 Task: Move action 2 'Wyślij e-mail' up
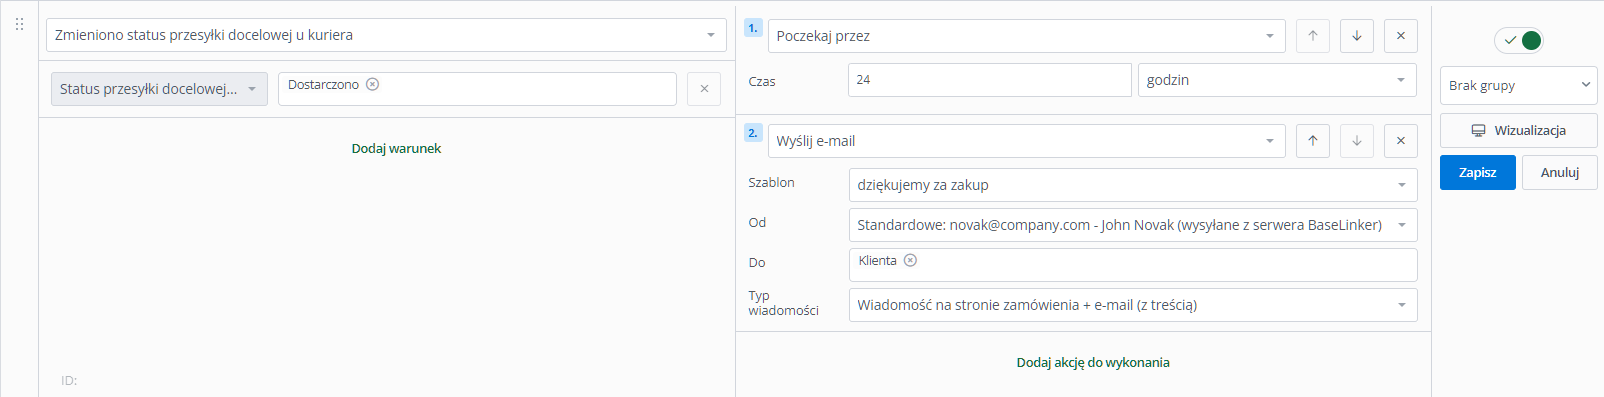(x=1313, y=141)
